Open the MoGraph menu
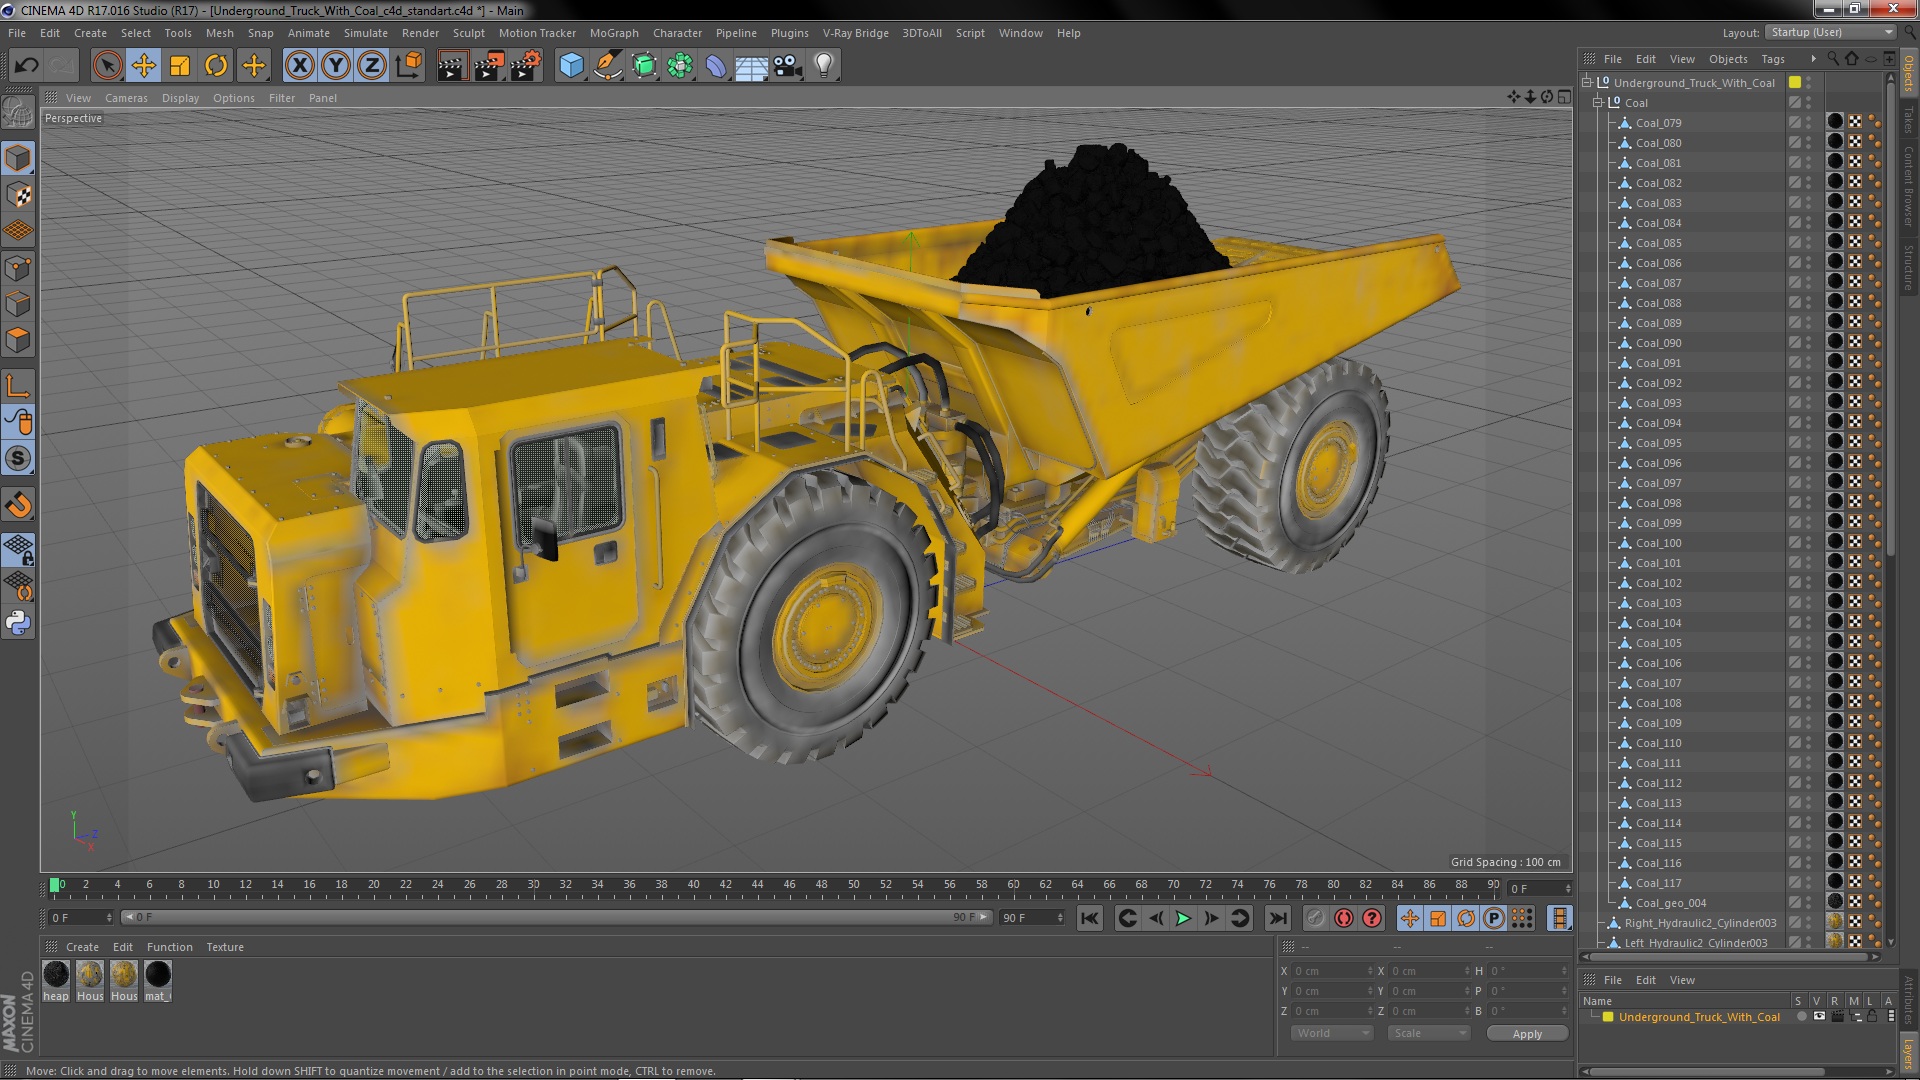This screenshot has width=1920, height=1080. click(614, 33)
